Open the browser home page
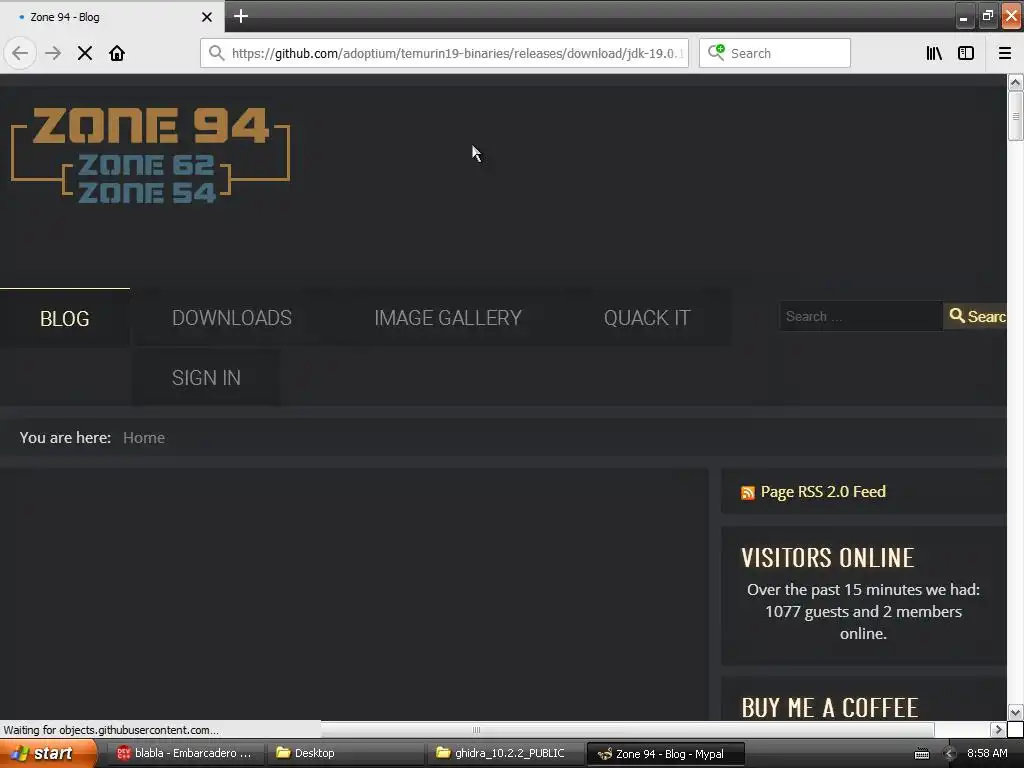This screenshot has height=768, width=1024. [117, 53]
